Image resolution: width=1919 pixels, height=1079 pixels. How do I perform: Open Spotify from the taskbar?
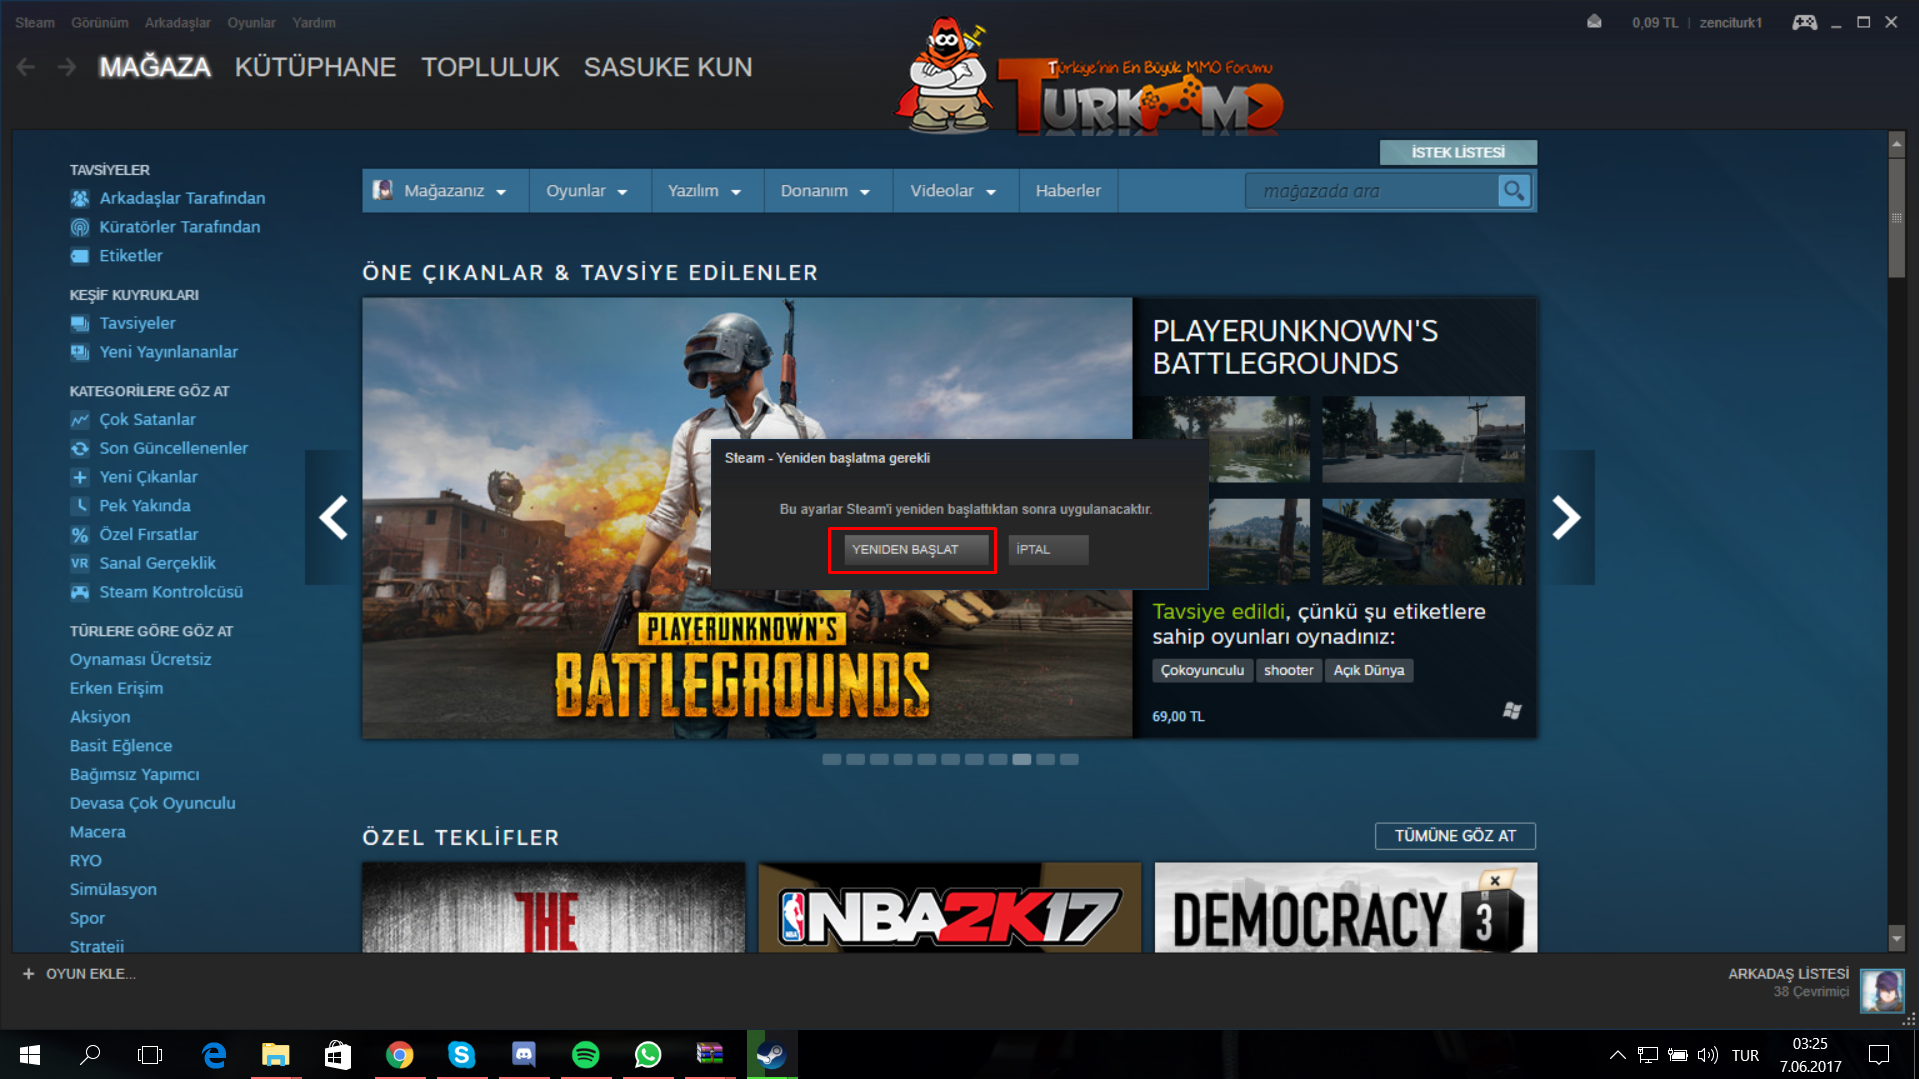pos(585,1055)
